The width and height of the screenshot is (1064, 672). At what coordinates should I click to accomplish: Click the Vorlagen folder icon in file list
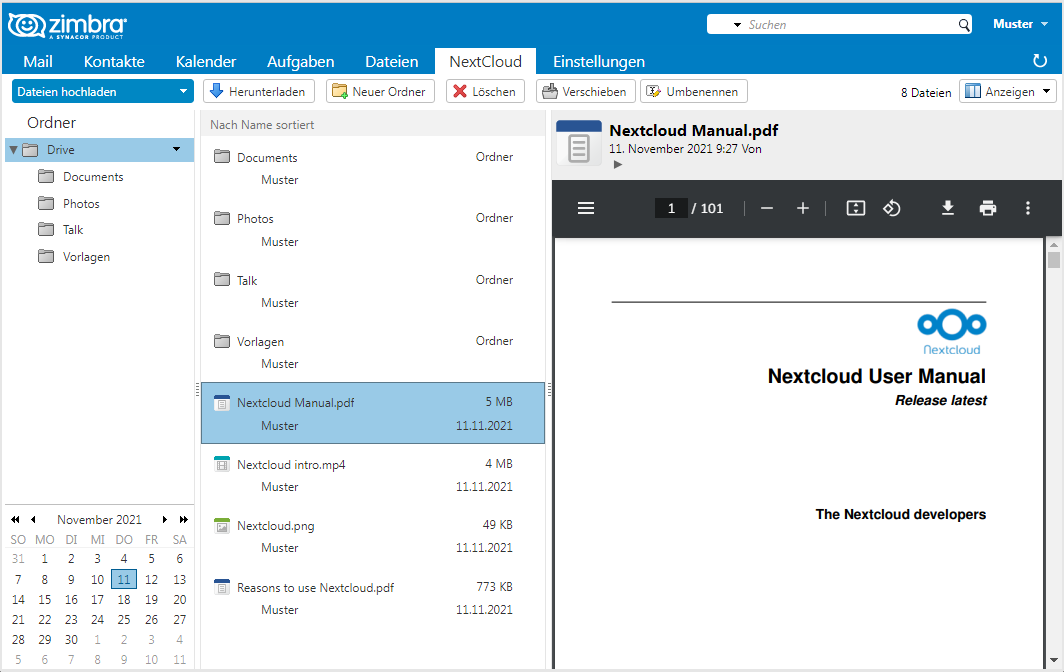click(x=222, y=341)
